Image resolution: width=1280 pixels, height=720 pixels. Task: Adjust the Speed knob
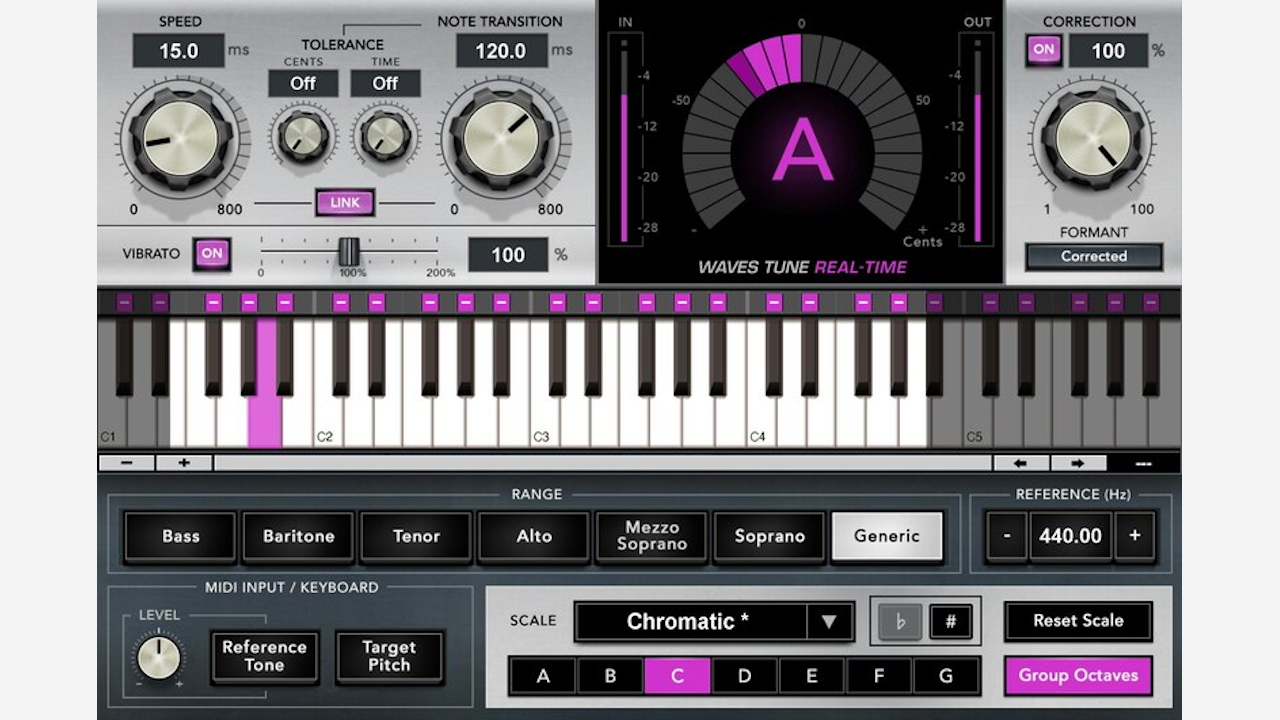[180, 140]
